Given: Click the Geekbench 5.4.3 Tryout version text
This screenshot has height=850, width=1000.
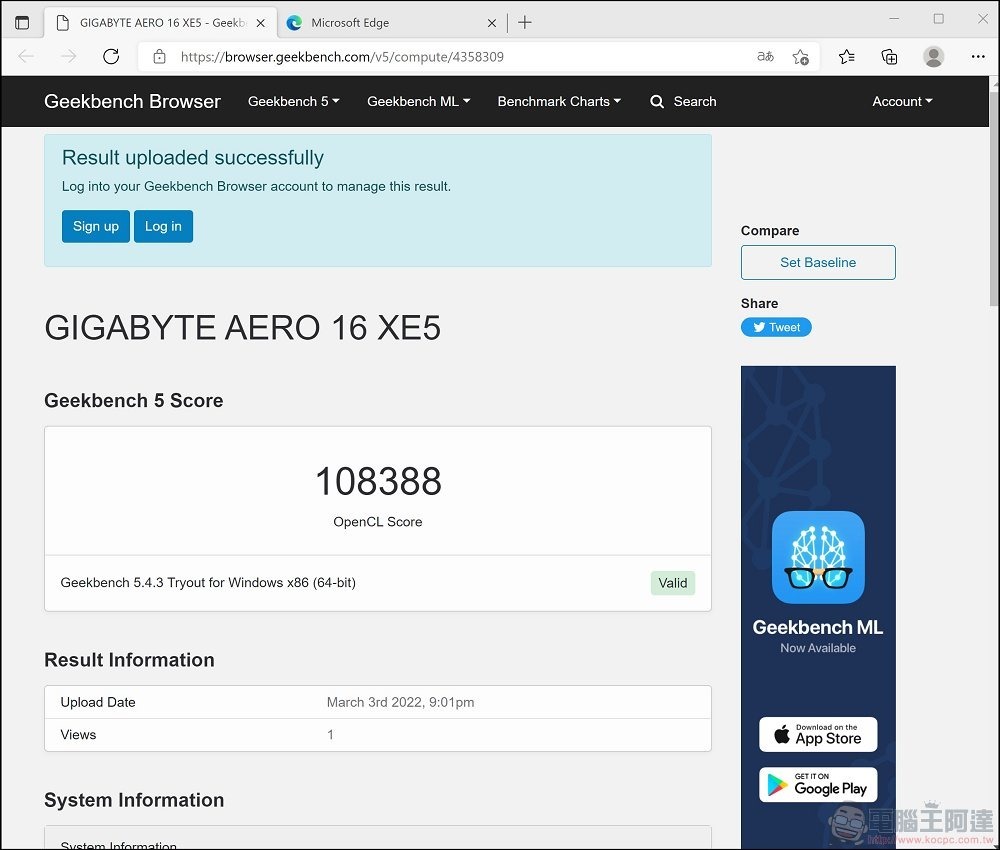Looking at the screenshot, I should 208,582.
